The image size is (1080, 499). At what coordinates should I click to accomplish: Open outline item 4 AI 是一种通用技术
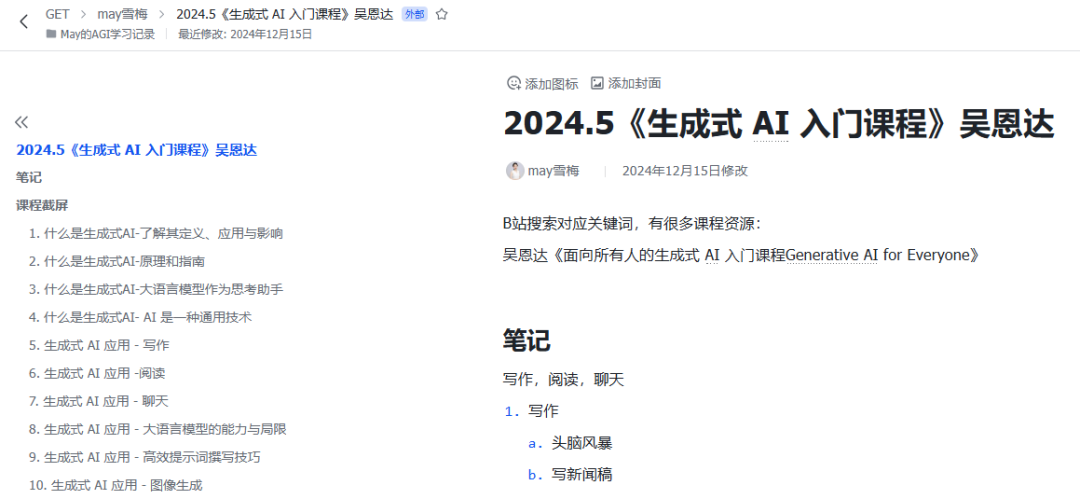(x=141, y=318)
